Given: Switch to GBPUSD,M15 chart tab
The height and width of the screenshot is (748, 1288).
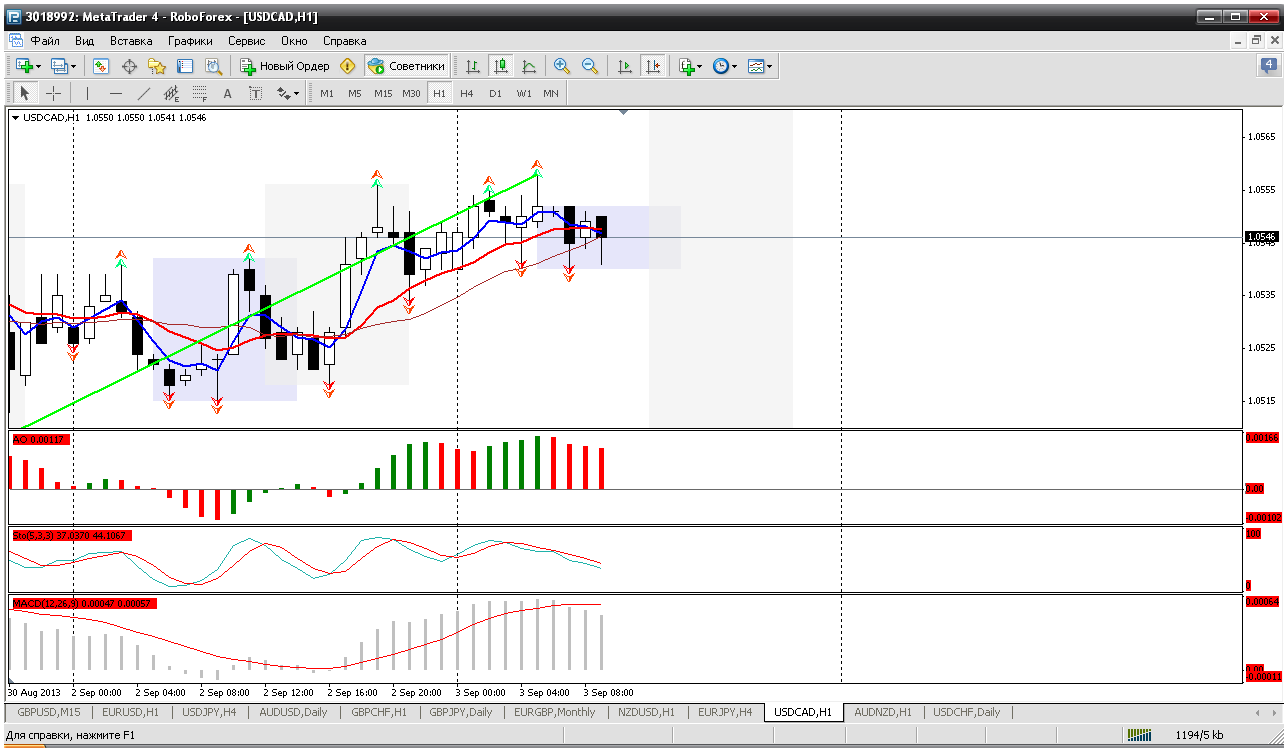Looking at the screenshot, I should click(x=49, y=712).
